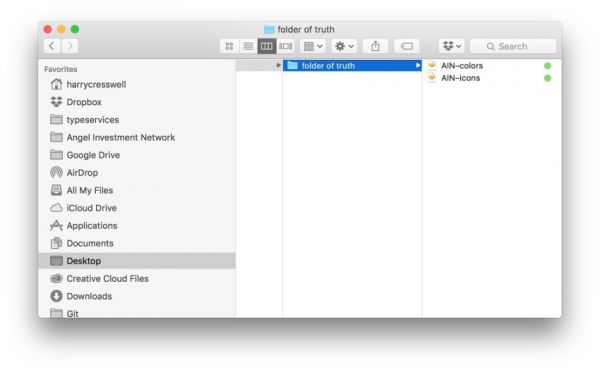Open Applications from the sidebar
Viewport: 600px width, 372px height.
click(137, 225)
